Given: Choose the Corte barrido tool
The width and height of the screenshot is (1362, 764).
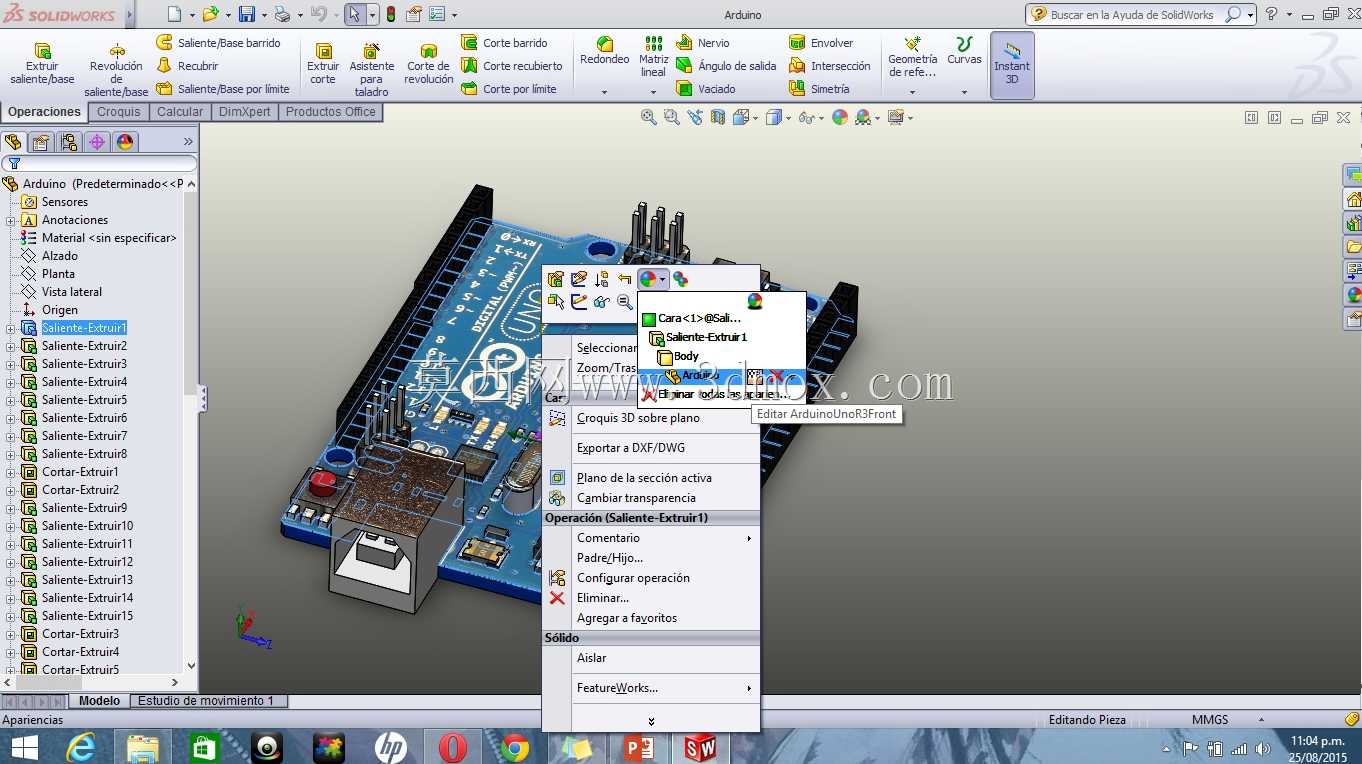Looking at the screenshot, I should [505, 43].
